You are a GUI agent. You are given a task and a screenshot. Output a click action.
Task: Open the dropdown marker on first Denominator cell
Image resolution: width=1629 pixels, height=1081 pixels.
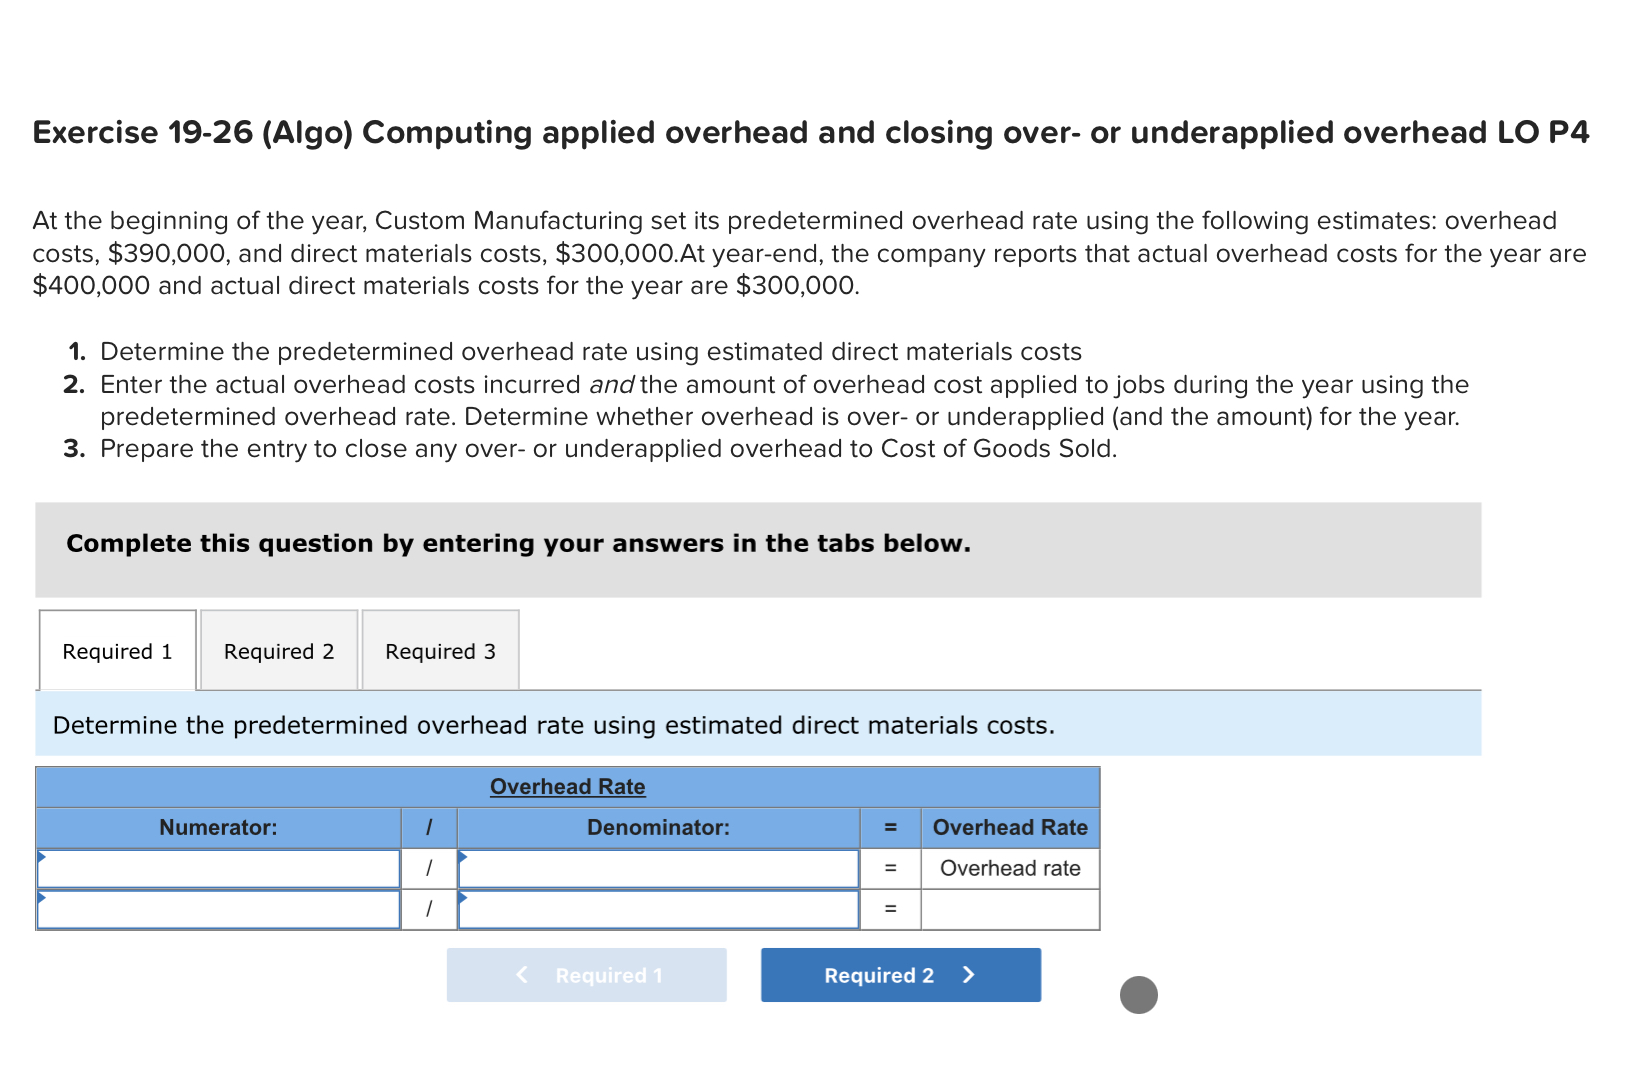click(x=462, y=857)
